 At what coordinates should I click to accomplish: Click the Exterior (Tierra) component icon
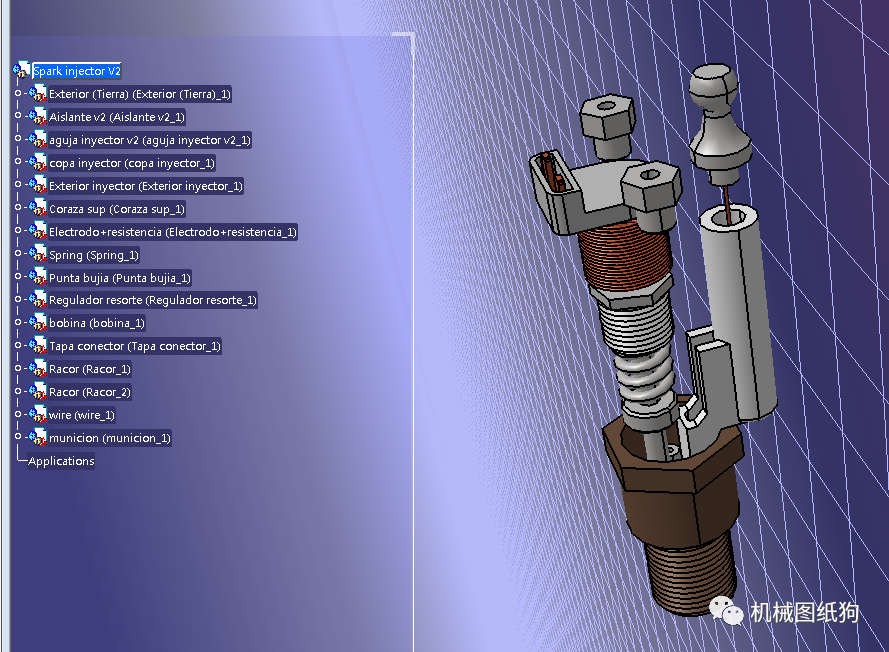37,93
